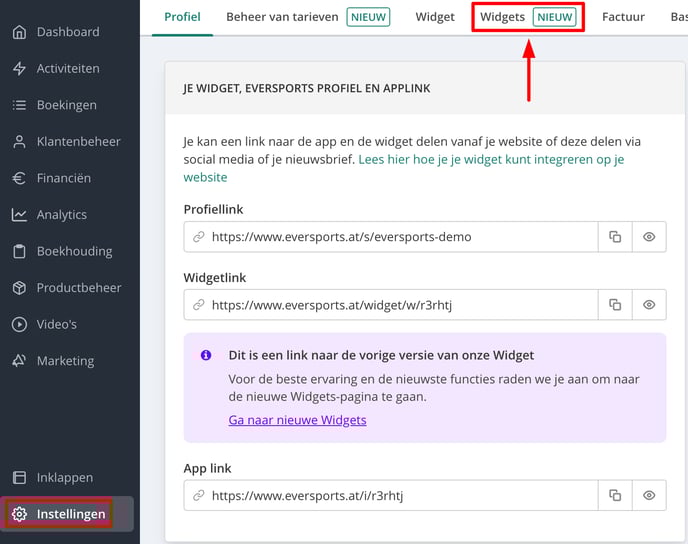Preview the Widgetlink with eye icon

(x=649, y=304)
